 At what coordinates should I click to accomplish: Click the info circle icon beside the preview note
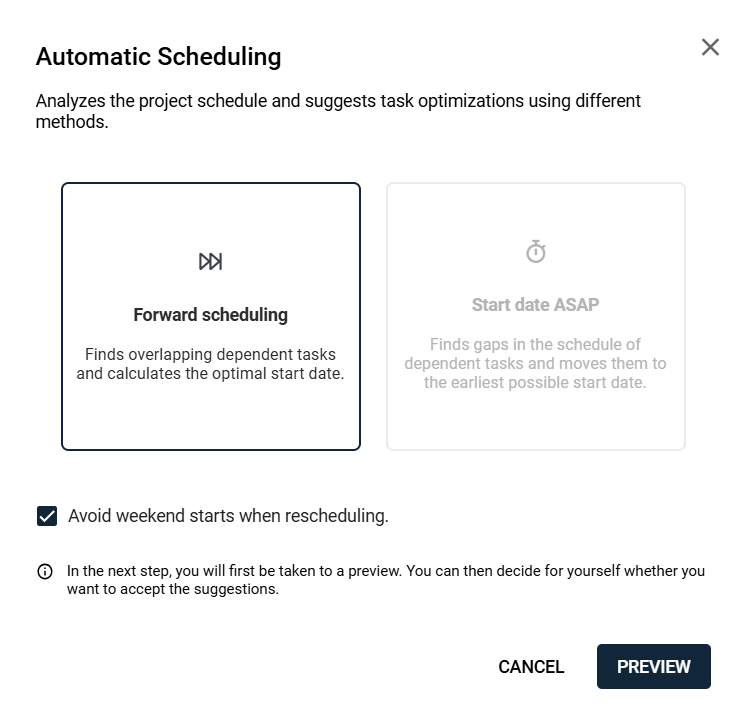click(45, 572)
